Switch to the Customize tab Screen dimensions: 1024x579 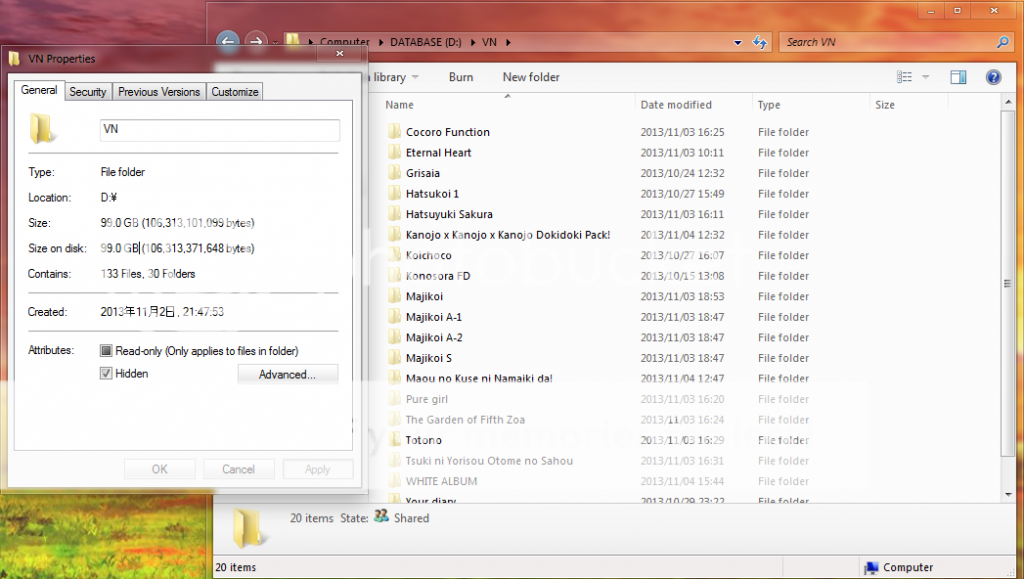click(235, 92)
